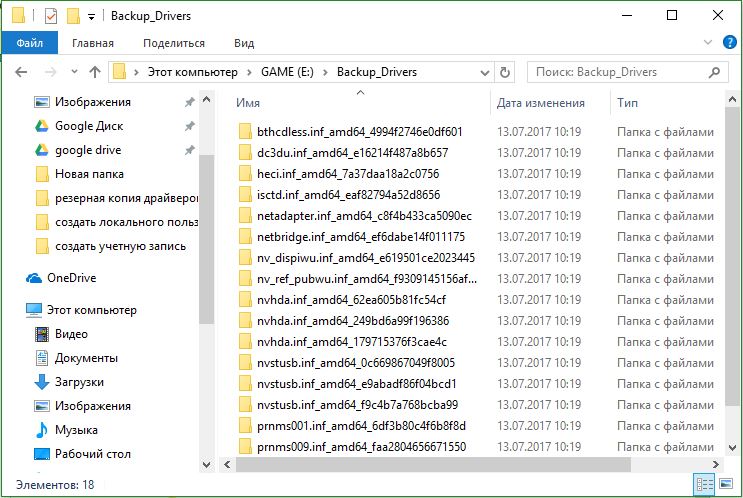Screen dimensions: 743x498
Task: Click Этот компьютер in address bar
Action: point(192,72)
